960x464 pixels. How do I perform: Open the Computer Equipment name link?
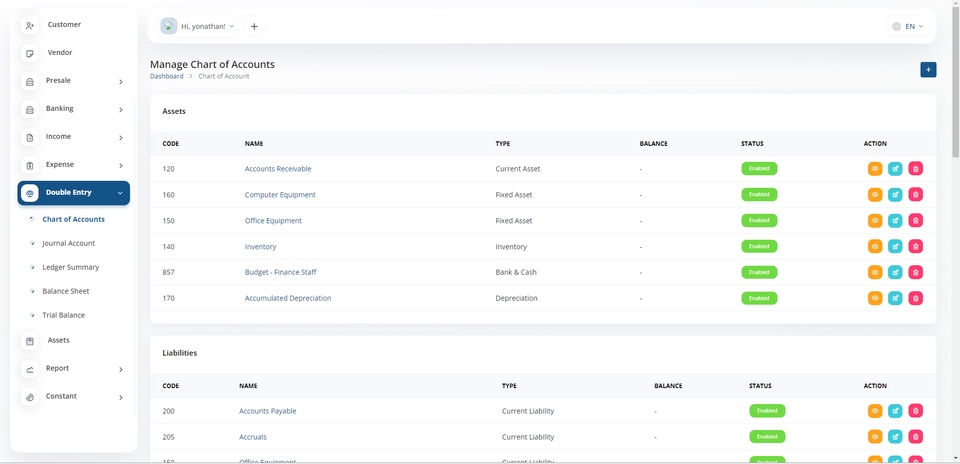[x=280, y=195]
